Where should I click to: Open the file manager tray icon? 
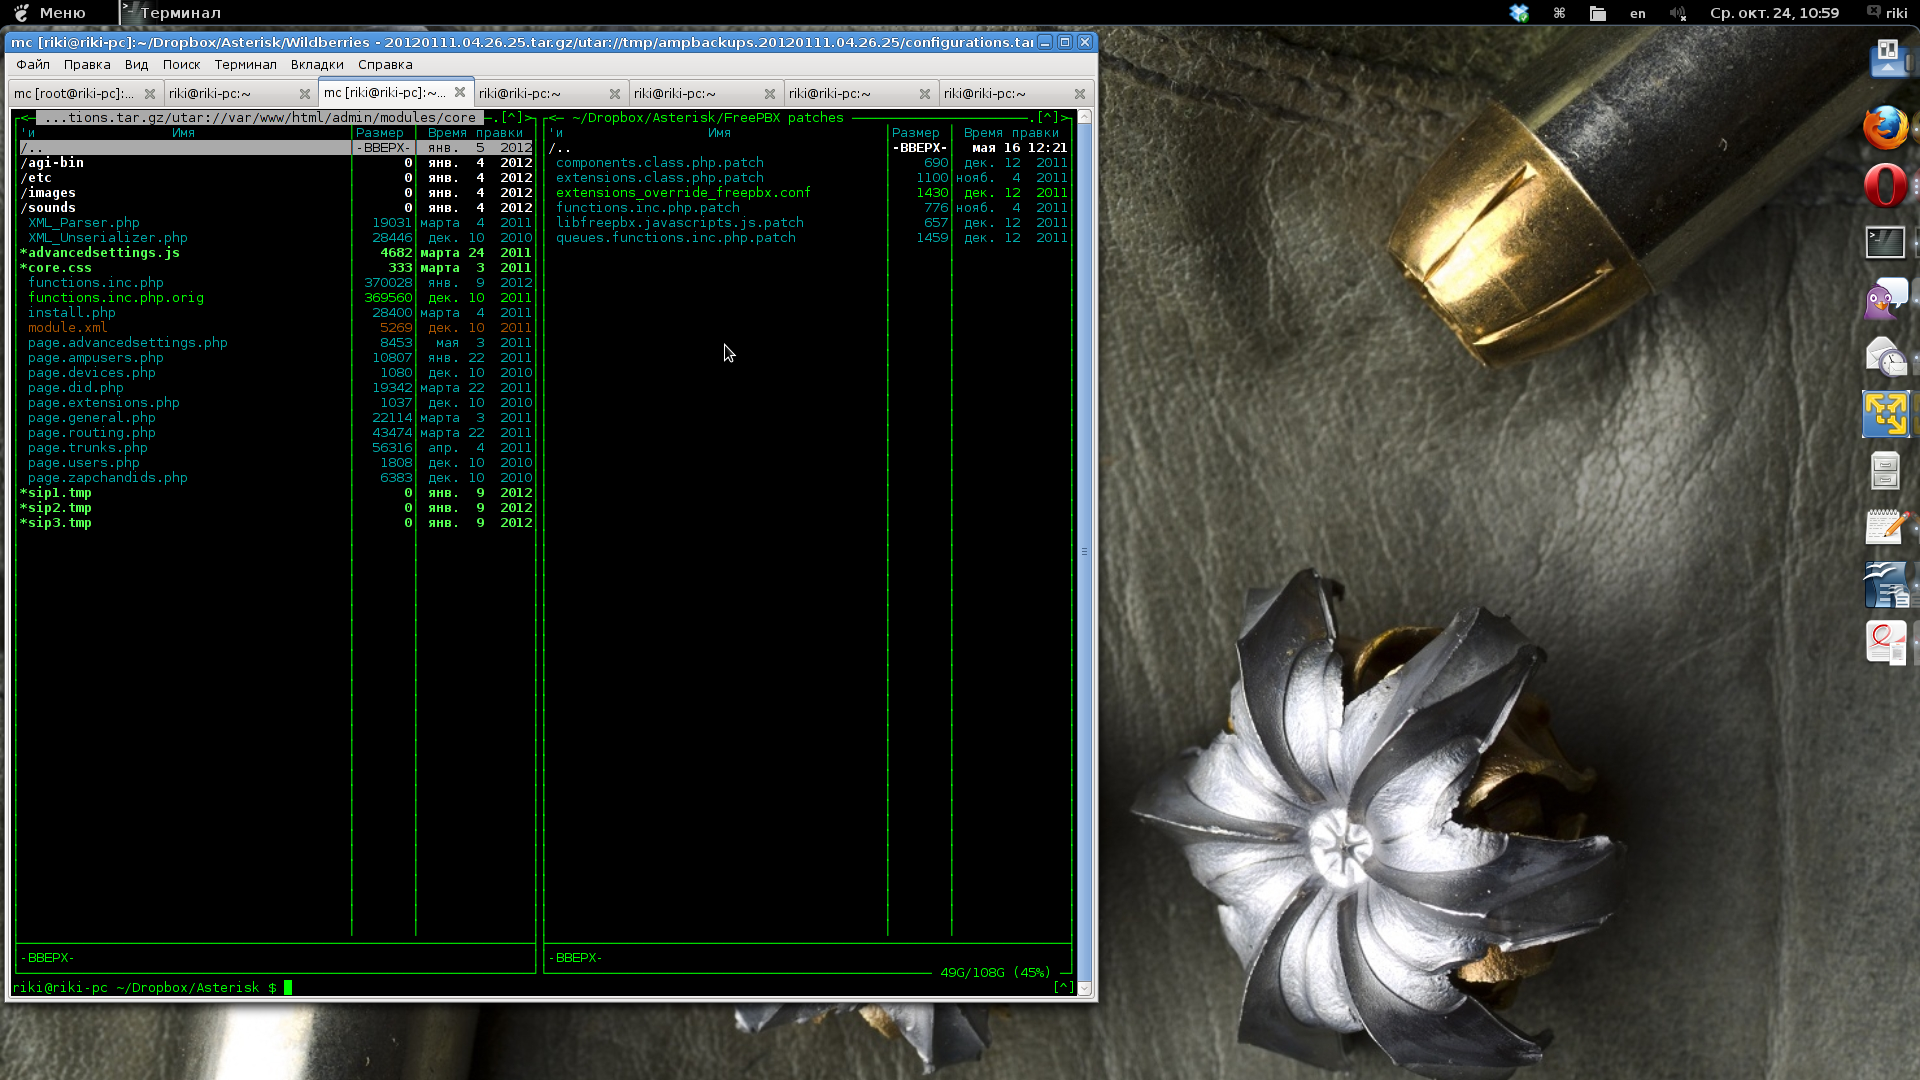point(1598,13)
